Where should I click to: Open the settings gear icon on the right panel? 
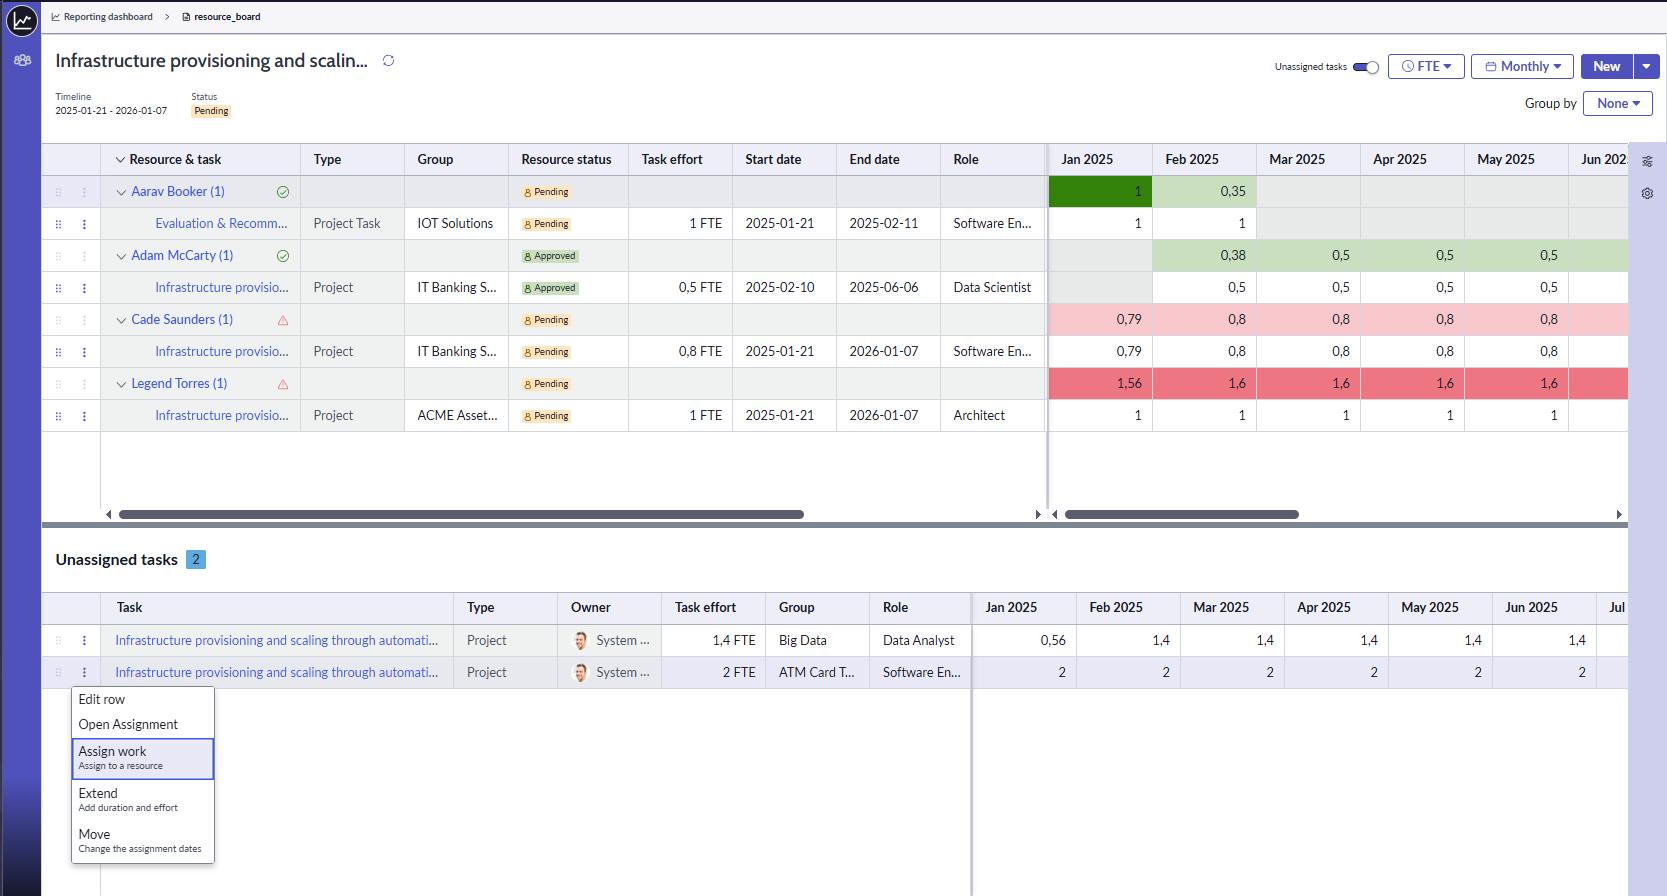[1647, 193]
